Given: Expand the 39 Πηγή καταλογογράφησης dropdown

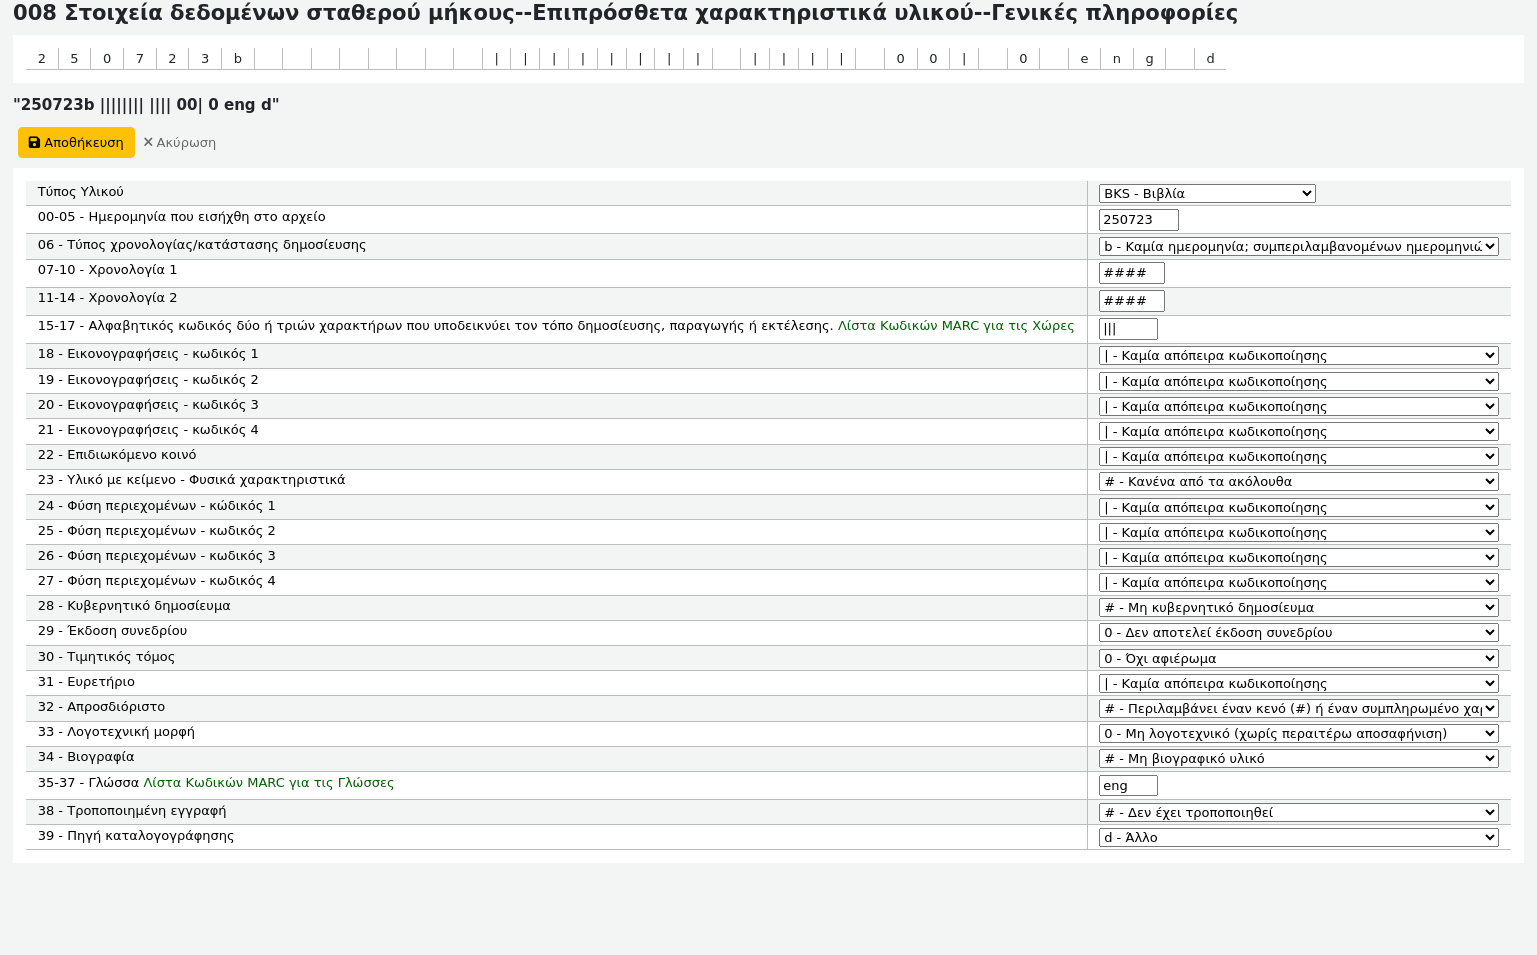Looking at the screenshot, I should pyautogui.click(x=1297, y=838).
